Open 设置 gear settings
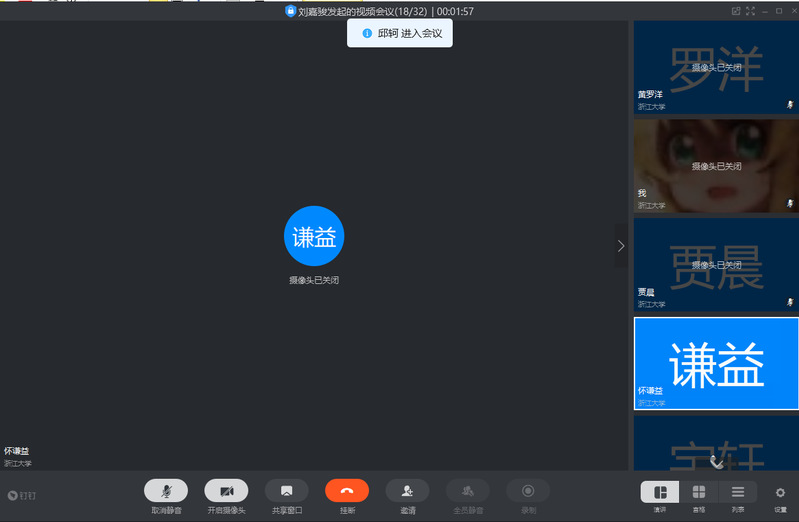Viewport: 799px width, 522px height. [780, 492]
